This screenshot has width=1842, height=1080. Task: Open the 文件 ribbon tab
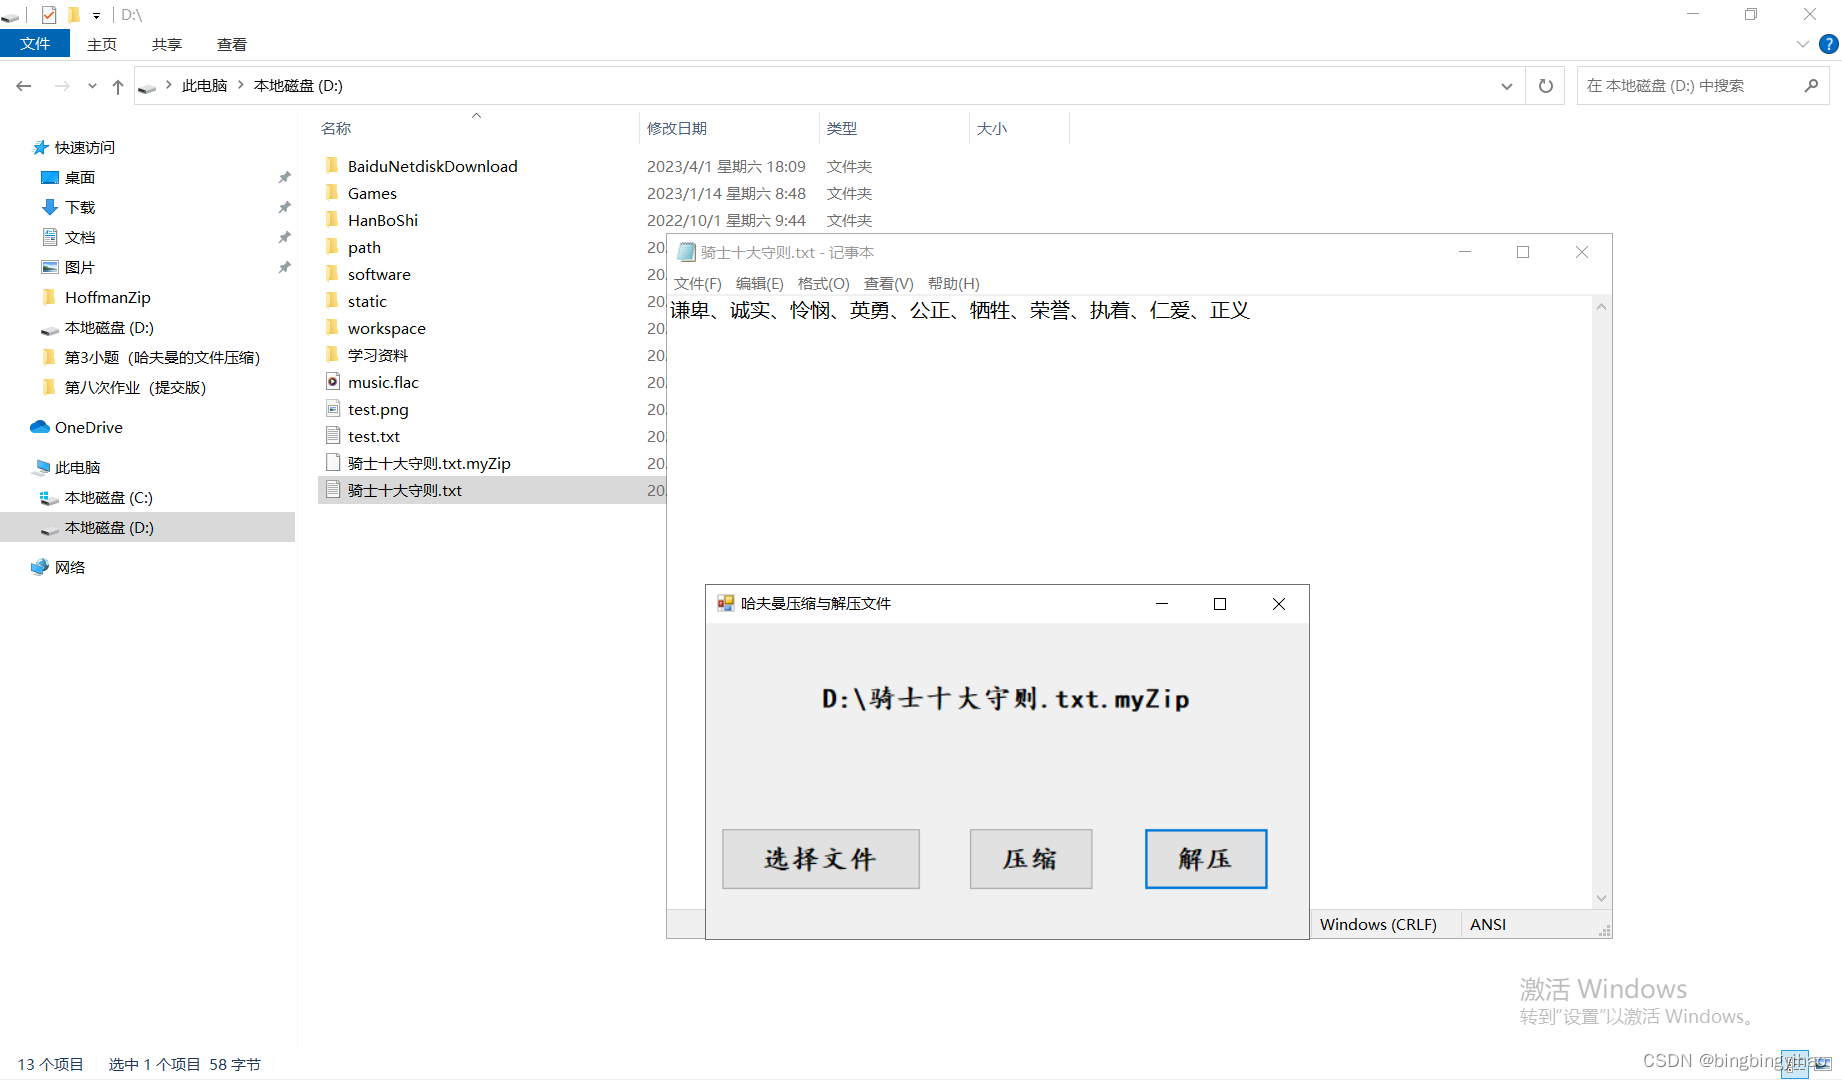tap(35, 44)
